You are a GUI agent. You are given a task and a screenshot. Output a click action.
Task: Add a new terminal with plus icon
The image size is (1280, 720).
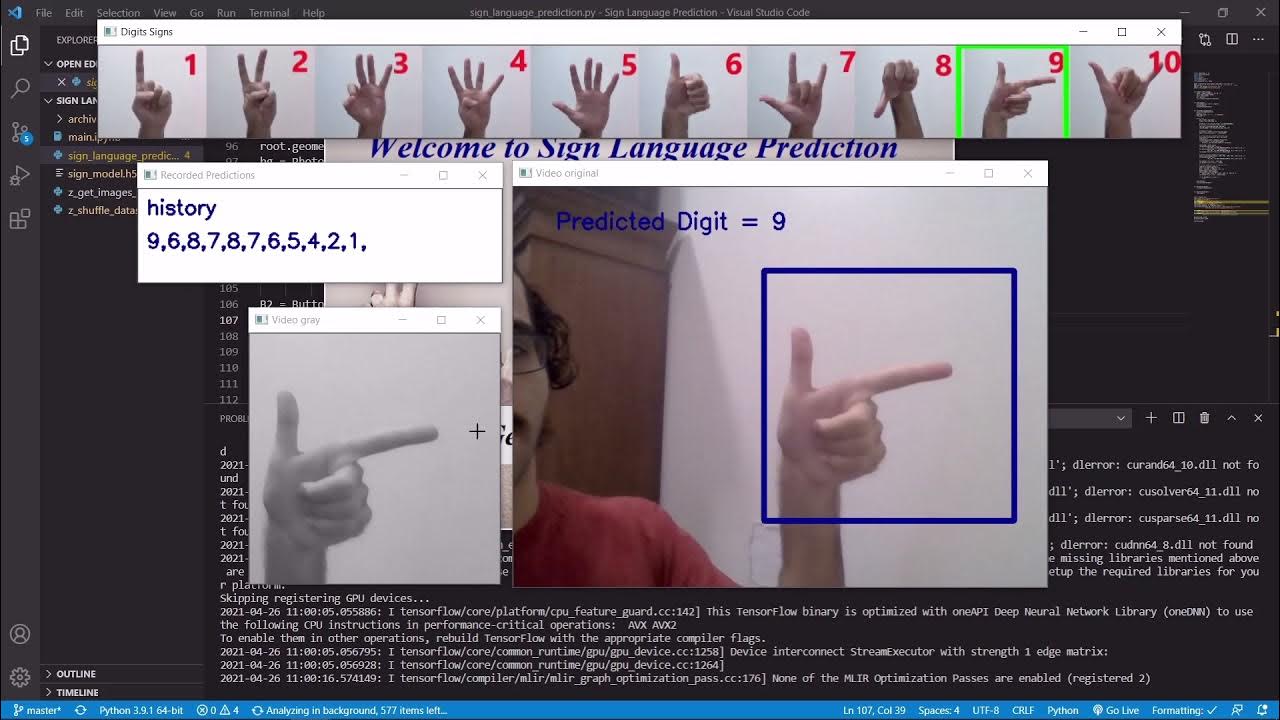click(1151, 418)
